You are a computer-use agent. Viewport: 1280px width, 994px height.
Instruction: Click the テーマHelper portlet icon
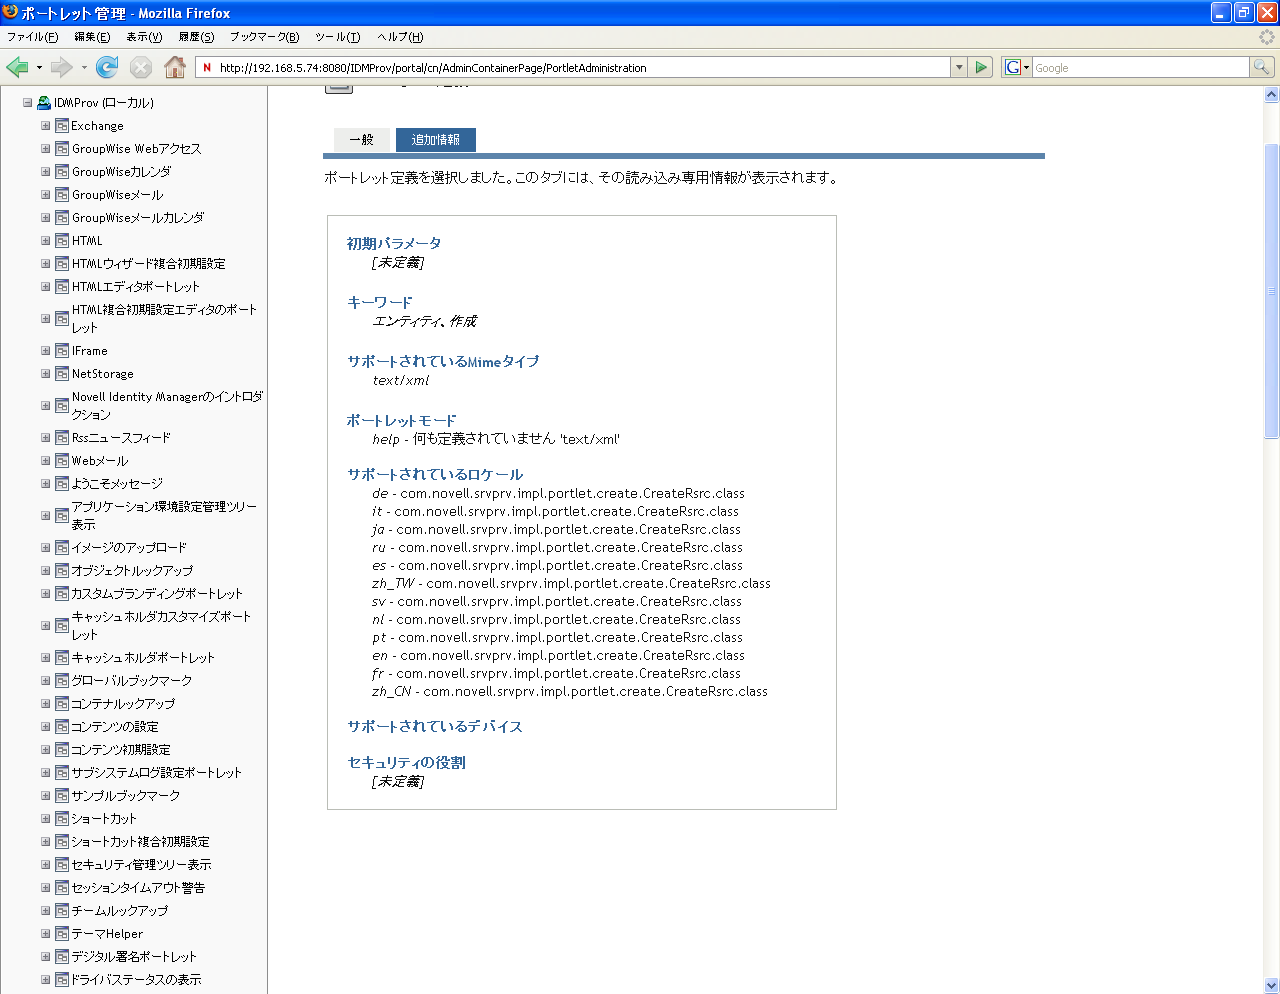(62, 934)
